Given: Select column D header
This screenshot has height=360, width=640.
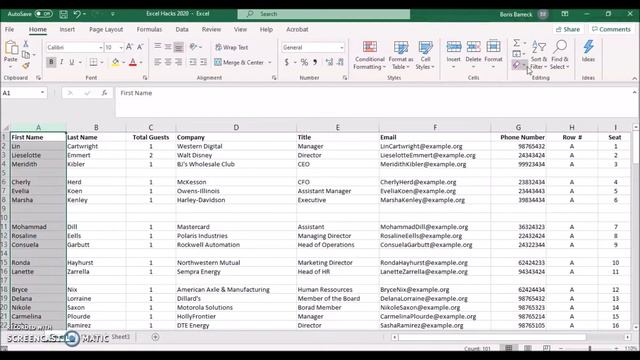Looking at the screenshot, I should pyautogui.click(x=236, y=128).
